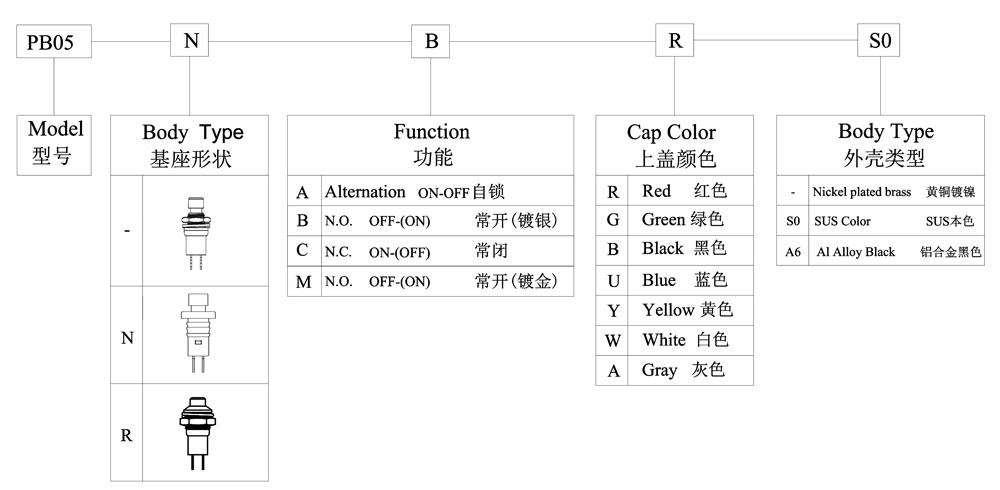Pick the N.O. OFF-(ON) 镀金 row
Viewport: 1000px width, 490px height.
[x=430, y=281]
